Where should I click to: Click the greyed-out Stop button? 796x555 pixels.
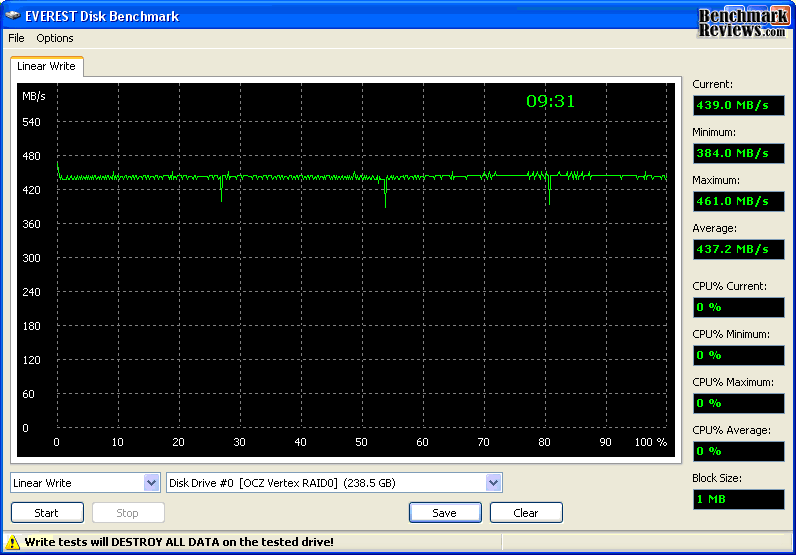[x=128, y=513]
